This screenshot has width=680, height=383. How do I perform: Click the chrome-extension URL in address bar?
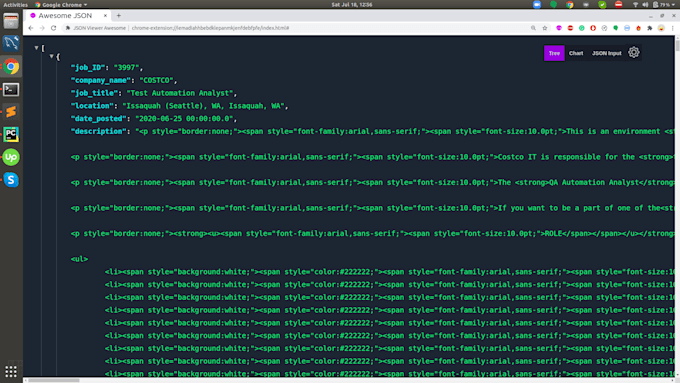[x=210, y=28]
